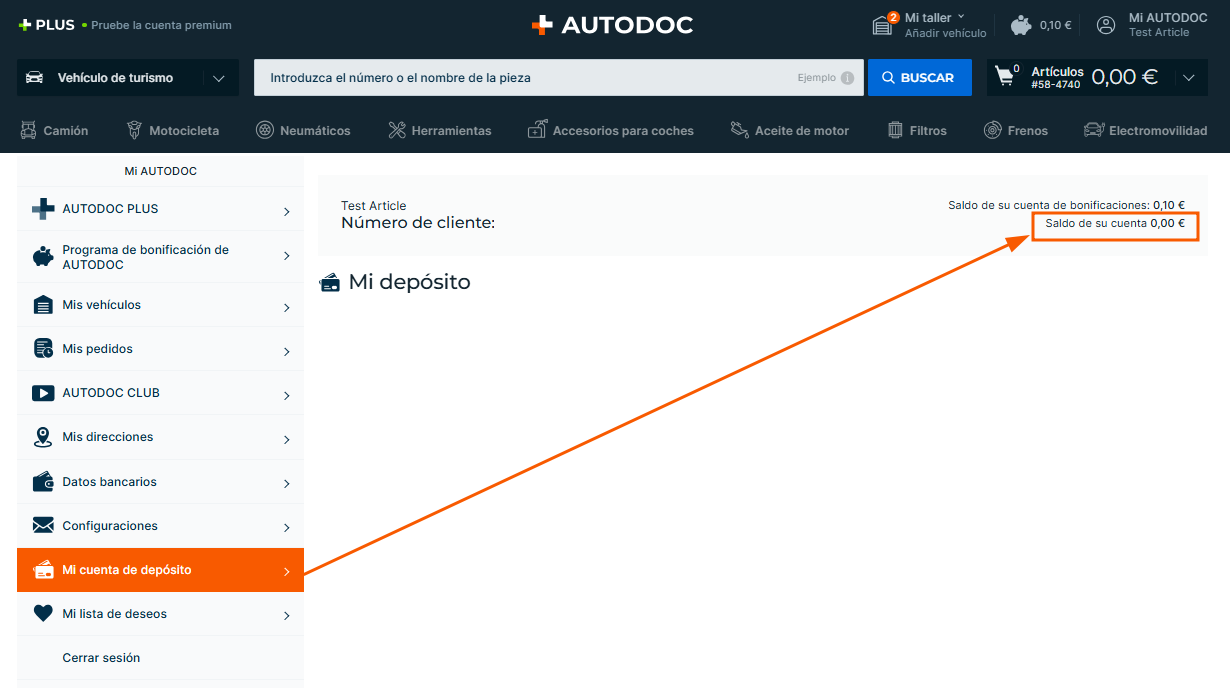This screenshot has width=1230, height=698.
Task: Open the Neumáticos tire category
Action: [x=303, y=130]
